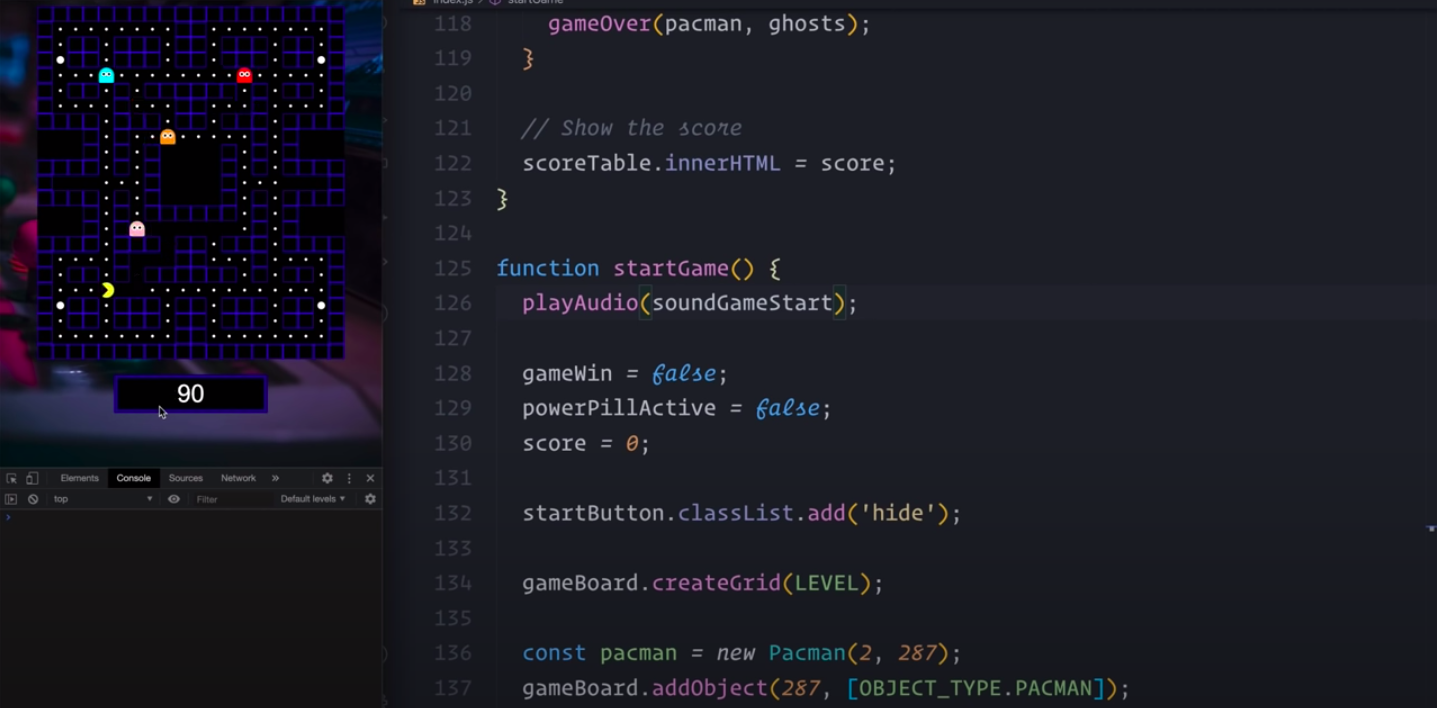Click the score box showing 90

pos(190,394)
